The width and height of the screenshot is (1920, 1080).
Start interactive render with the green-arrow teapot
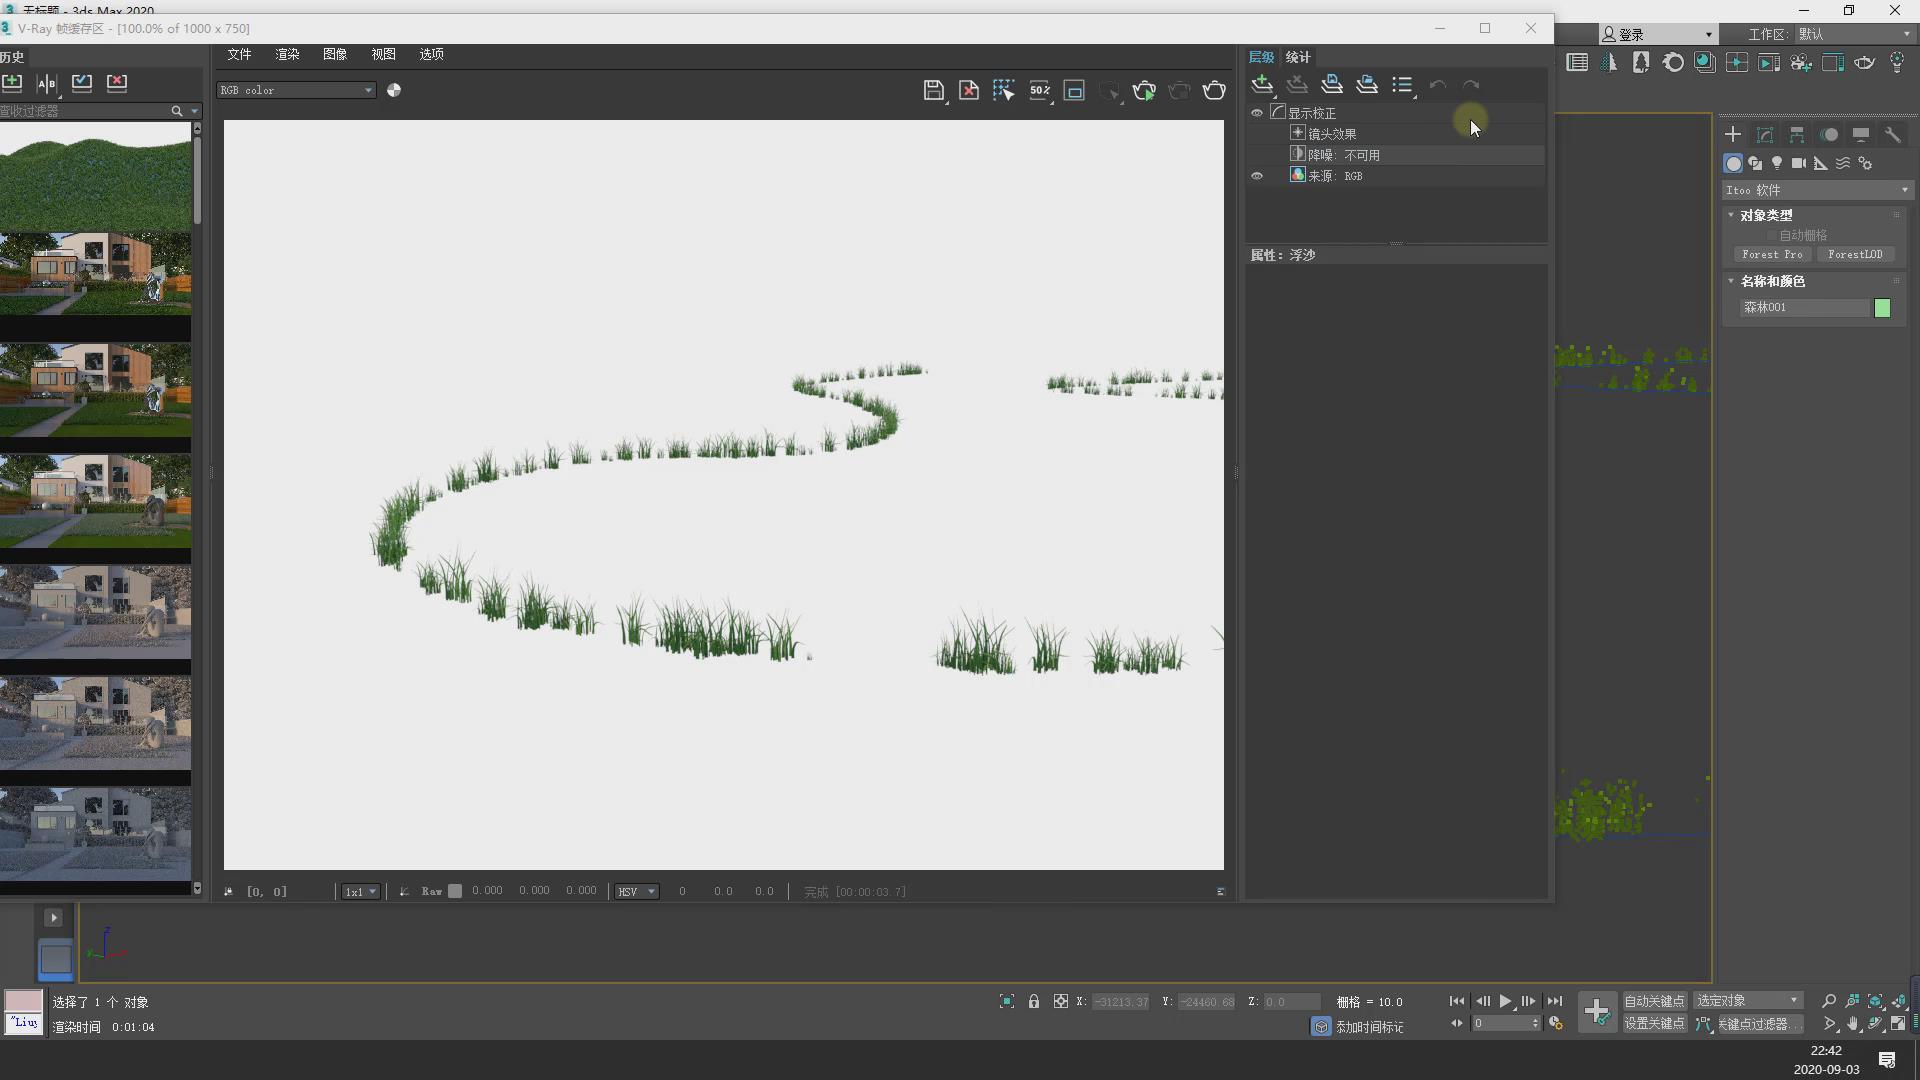(x=1144, y=91)
